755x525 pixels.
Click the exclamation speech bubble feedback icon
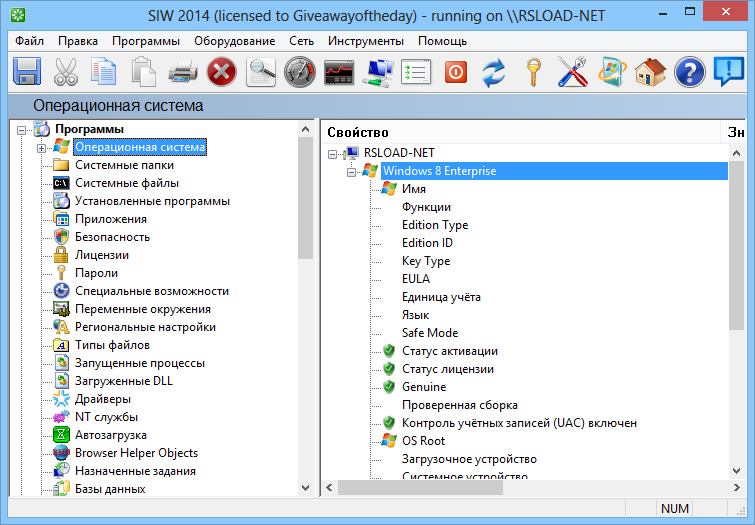[x=729, y=71]
